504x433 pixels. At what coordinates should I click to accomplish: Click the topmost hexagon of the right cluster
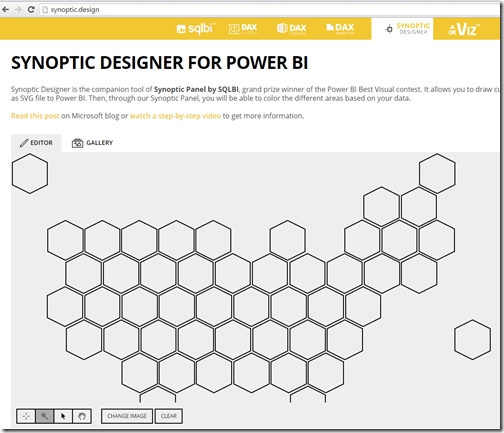437,173
